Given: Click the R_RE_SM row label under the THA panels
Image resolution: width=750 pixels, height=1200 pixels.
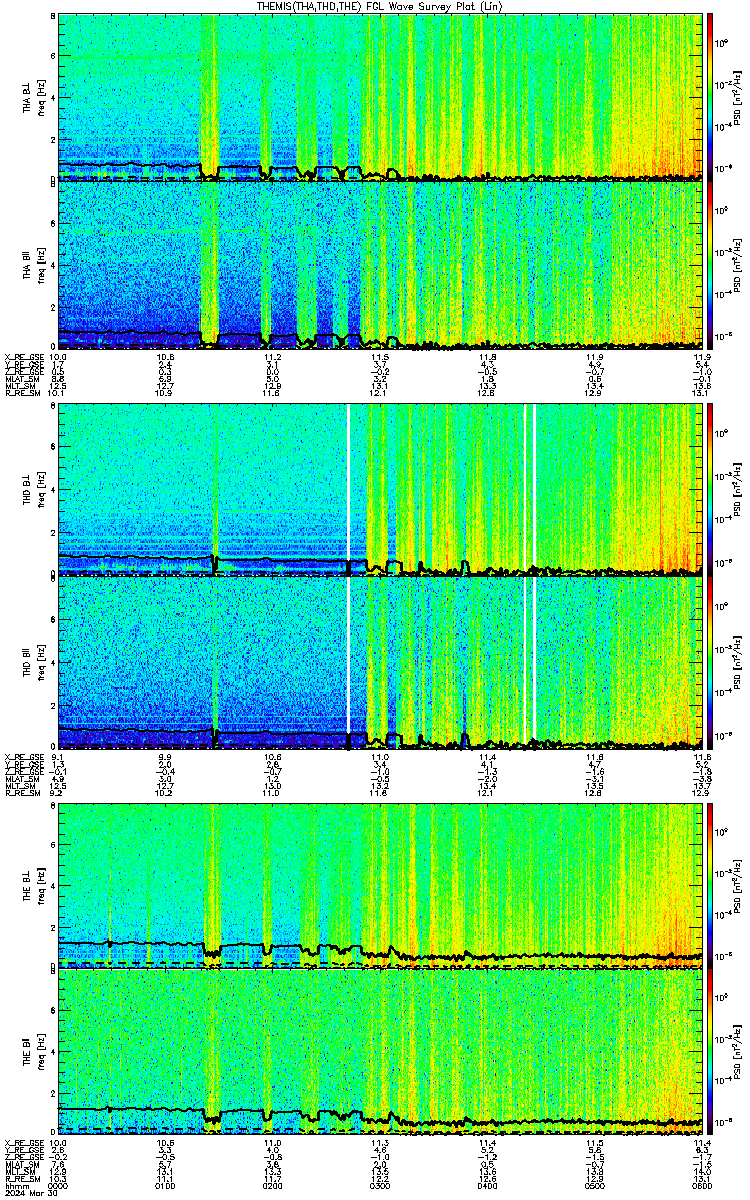Looking at the screenshot, I should point(23,393).
